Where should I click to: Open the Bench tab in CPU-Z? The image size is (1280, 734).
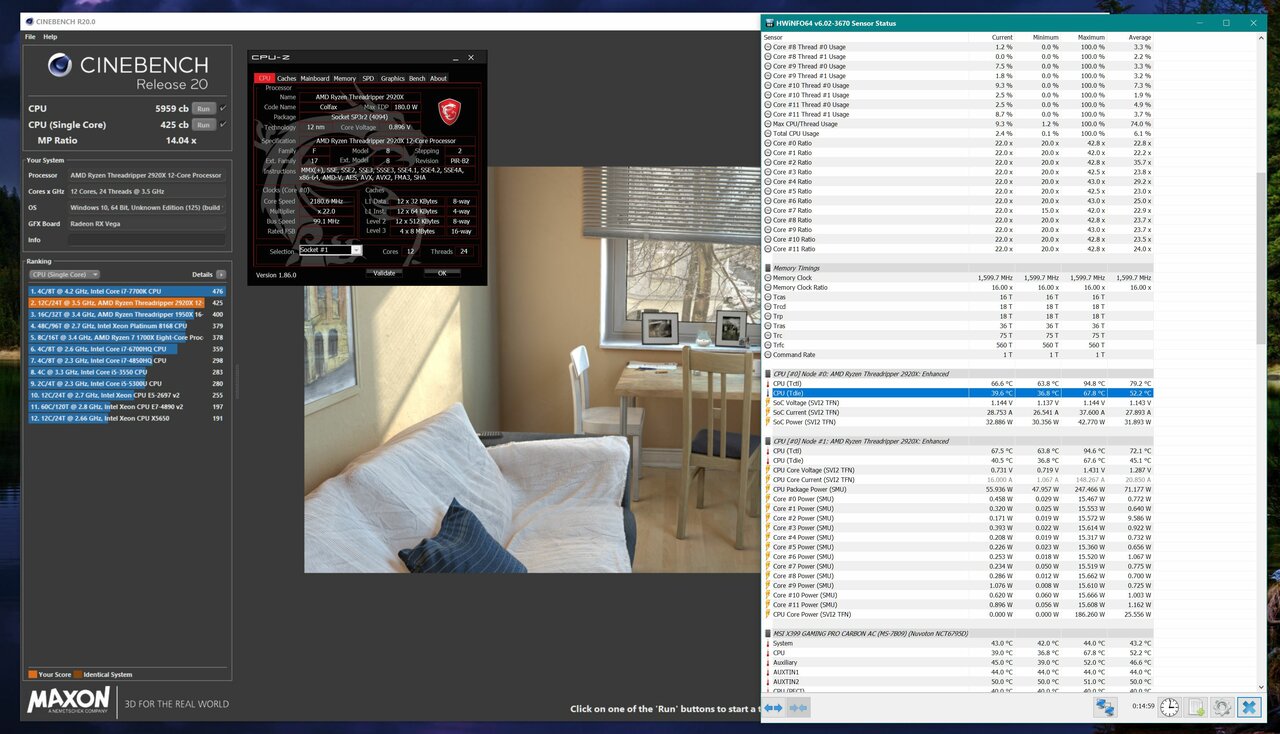pyautogui.click(x=417, y=78)
